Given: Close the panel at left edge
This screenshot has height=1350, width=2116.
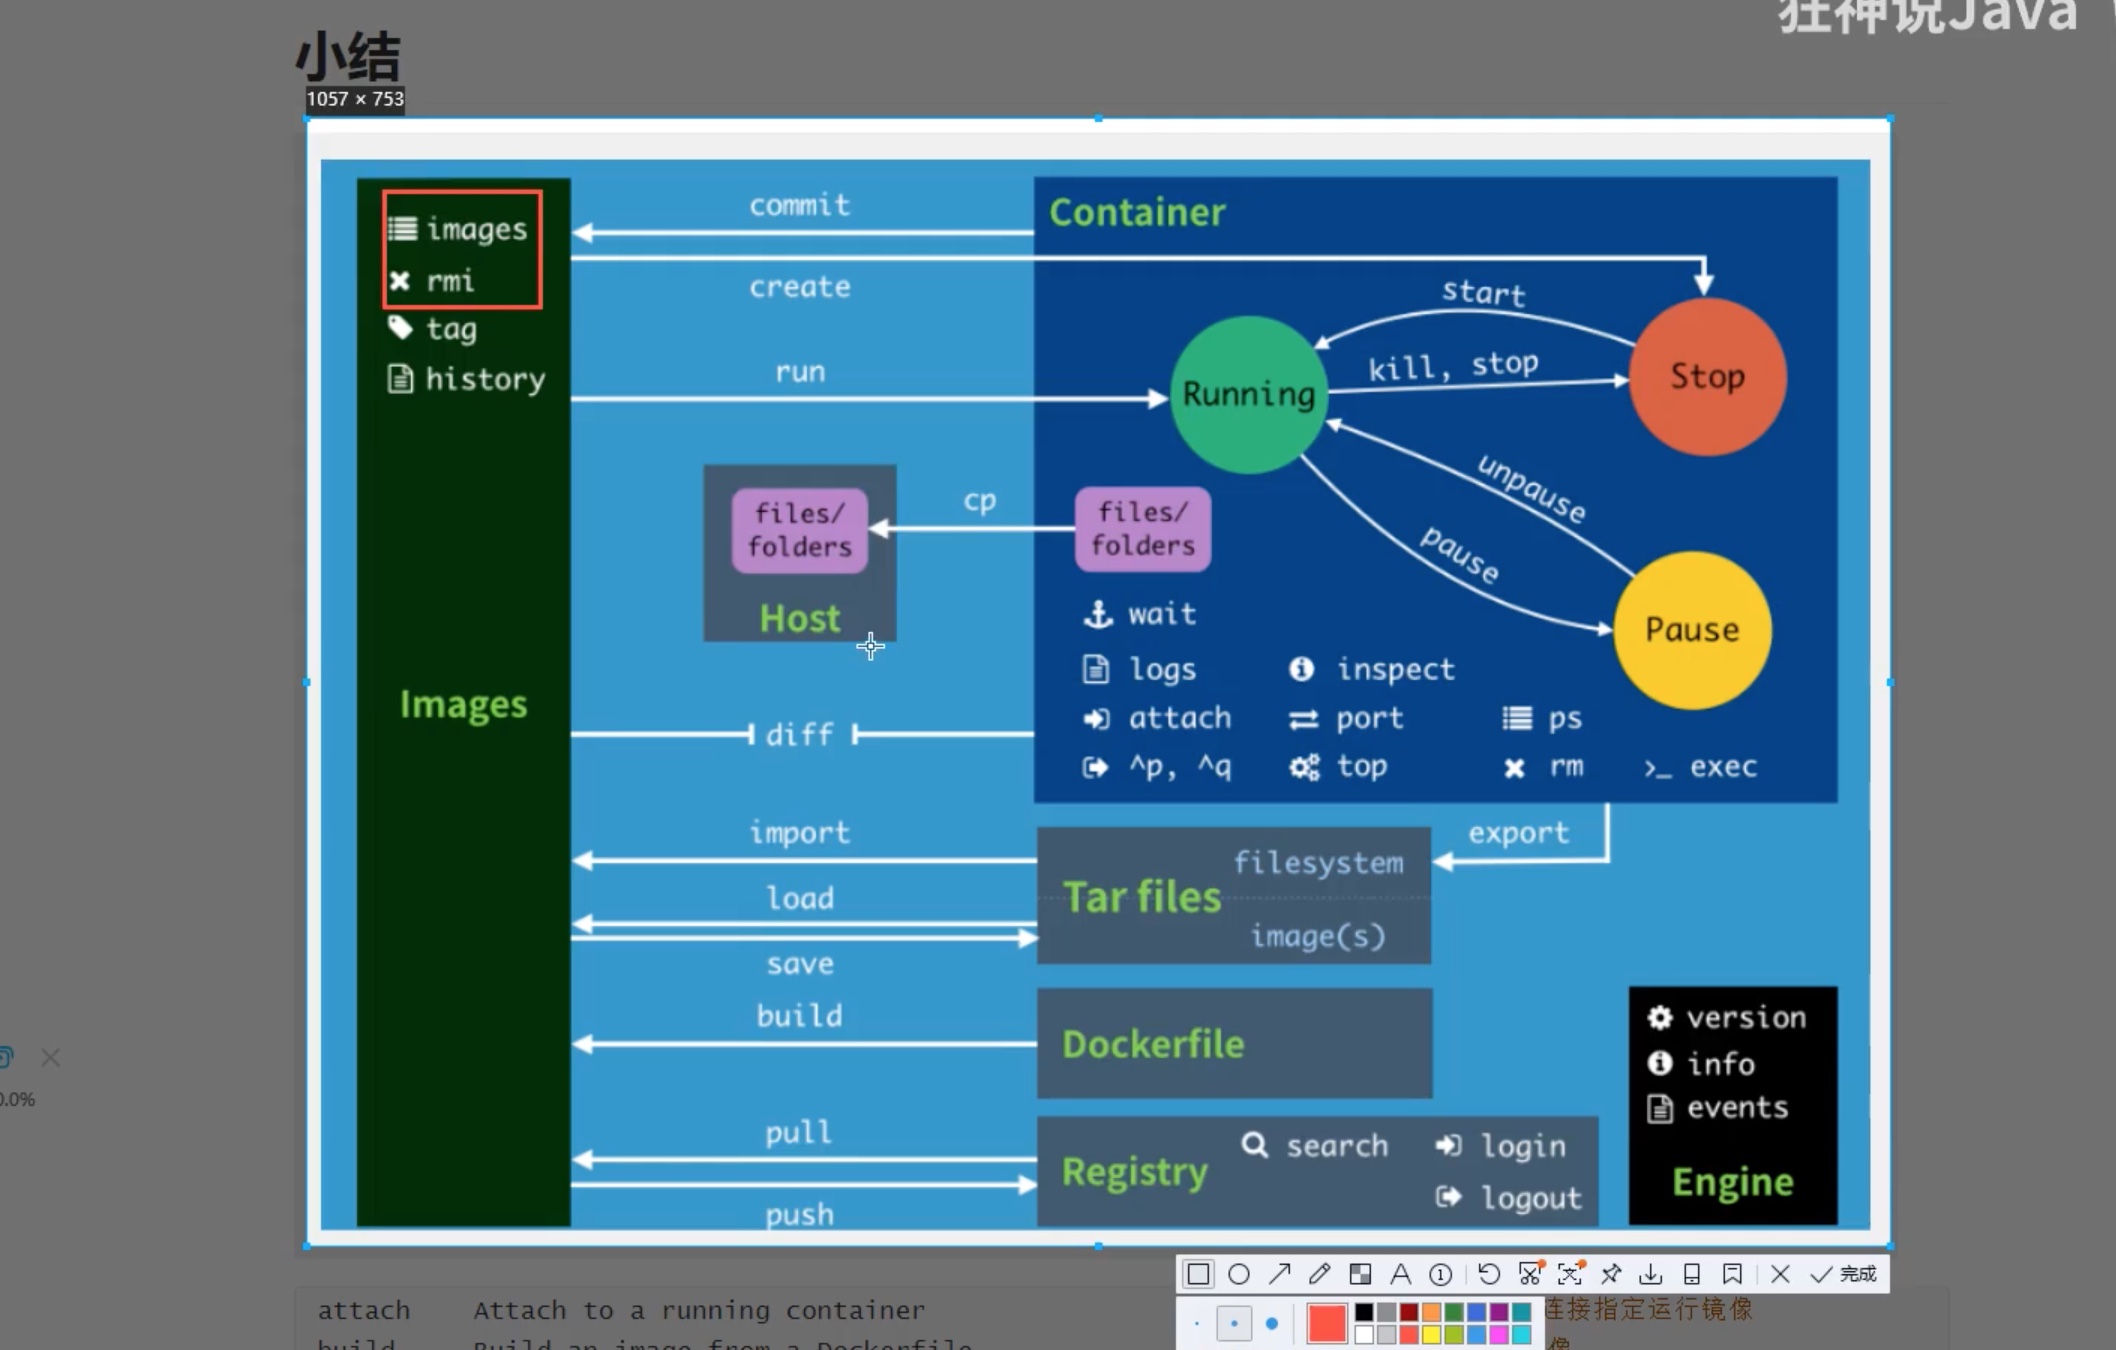Looking at the screenshot, I should [x=51, y=1057].
